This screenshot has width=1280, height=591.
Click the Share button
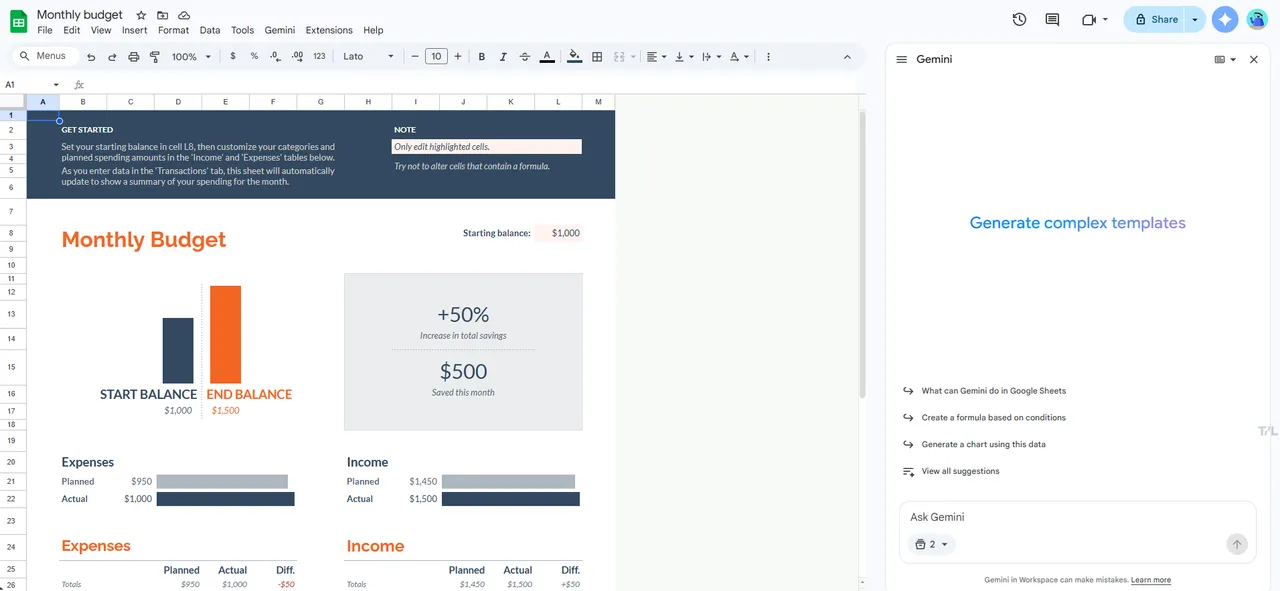pyautogui.click(x=1156, y=19)
